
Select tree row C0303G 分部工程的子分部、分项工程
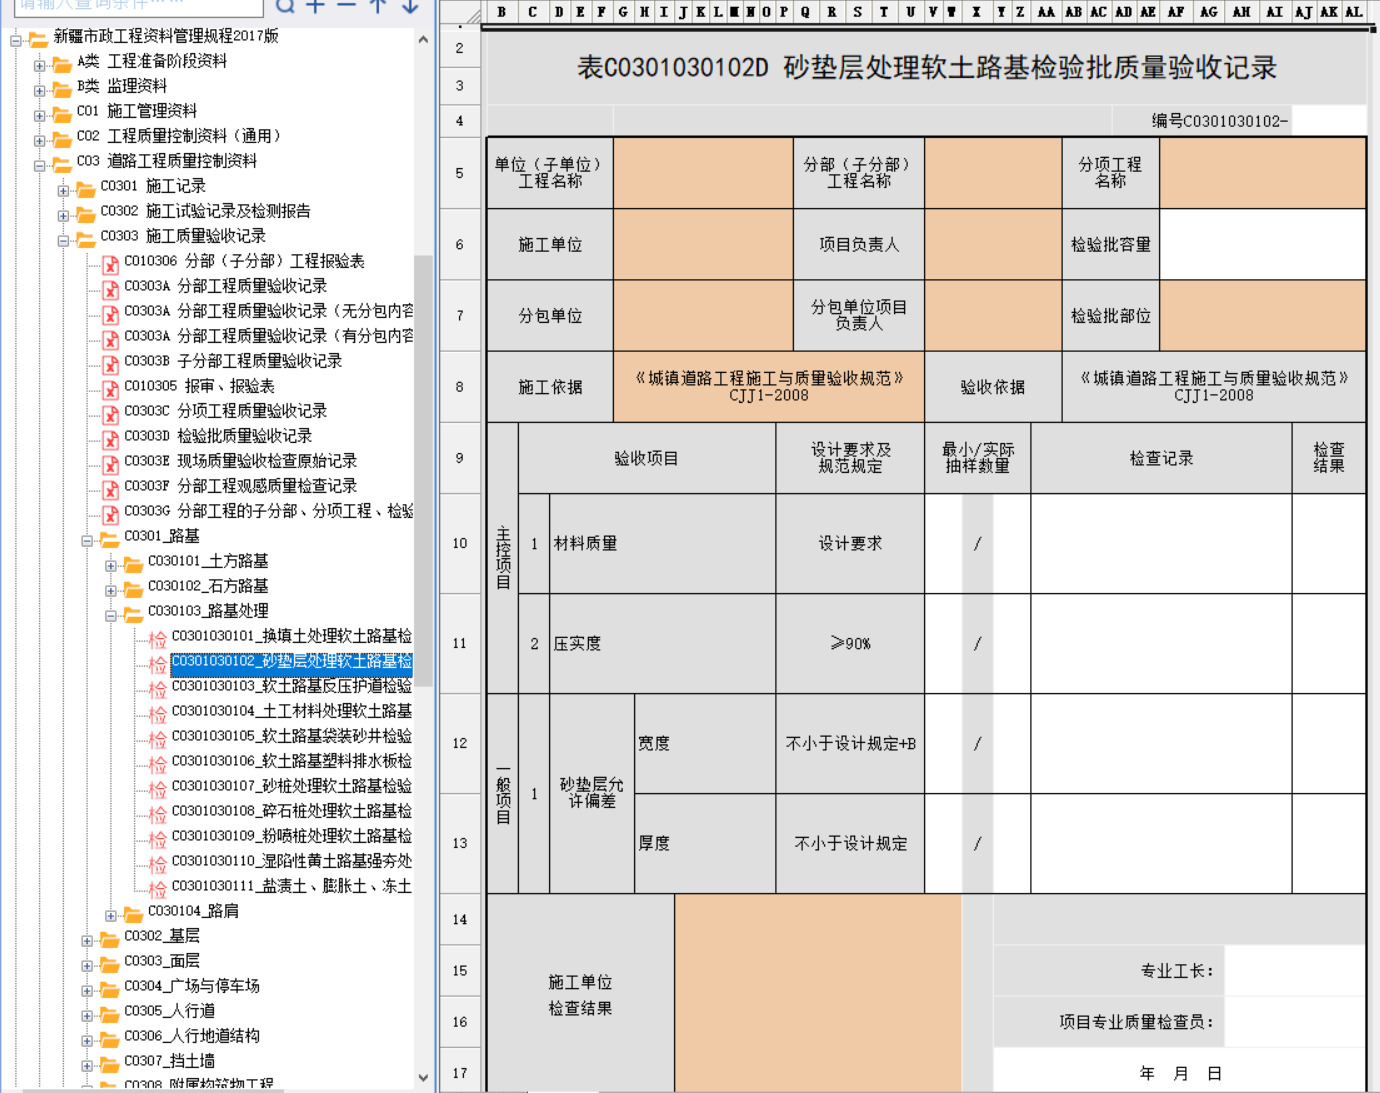[x=268, y=511]
